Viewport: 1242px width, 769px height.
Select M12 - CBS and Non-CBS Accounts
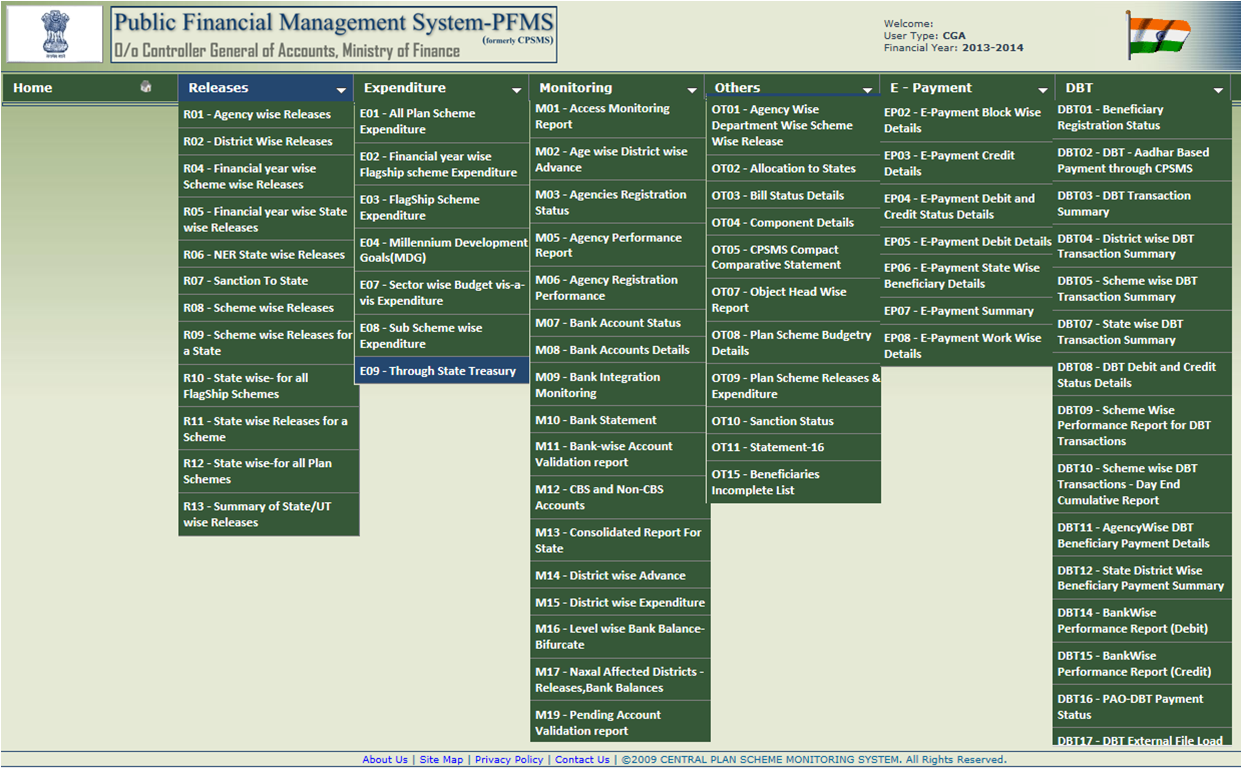pos(620,497)
